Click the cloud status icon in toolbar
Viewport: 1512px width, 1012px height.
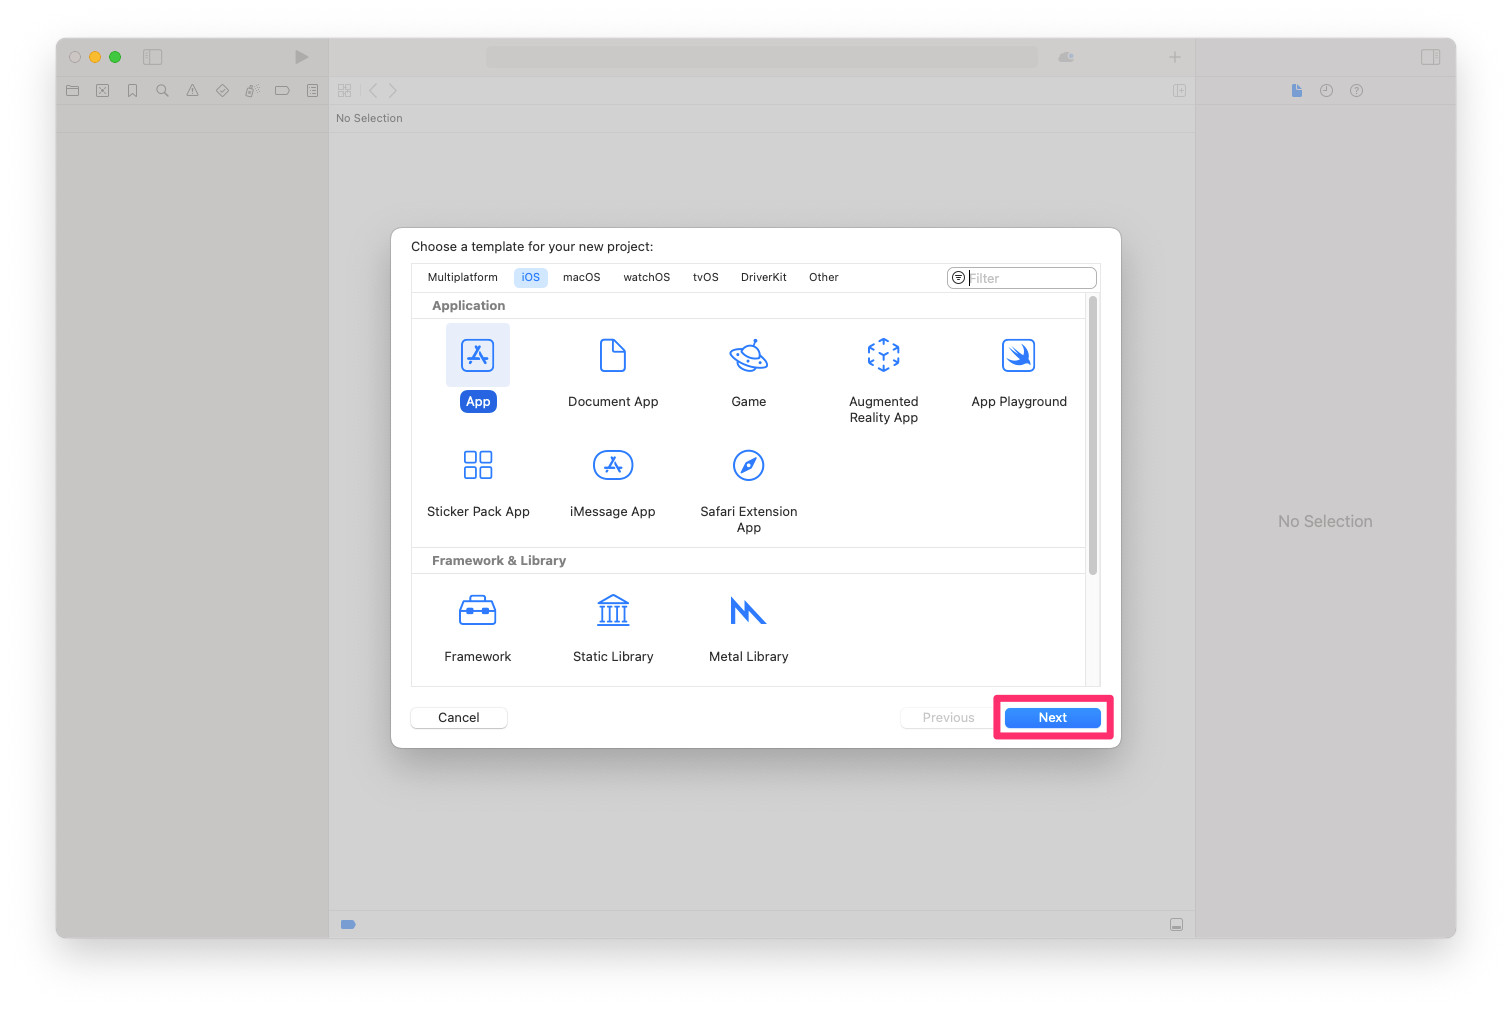click(1066, 57)
